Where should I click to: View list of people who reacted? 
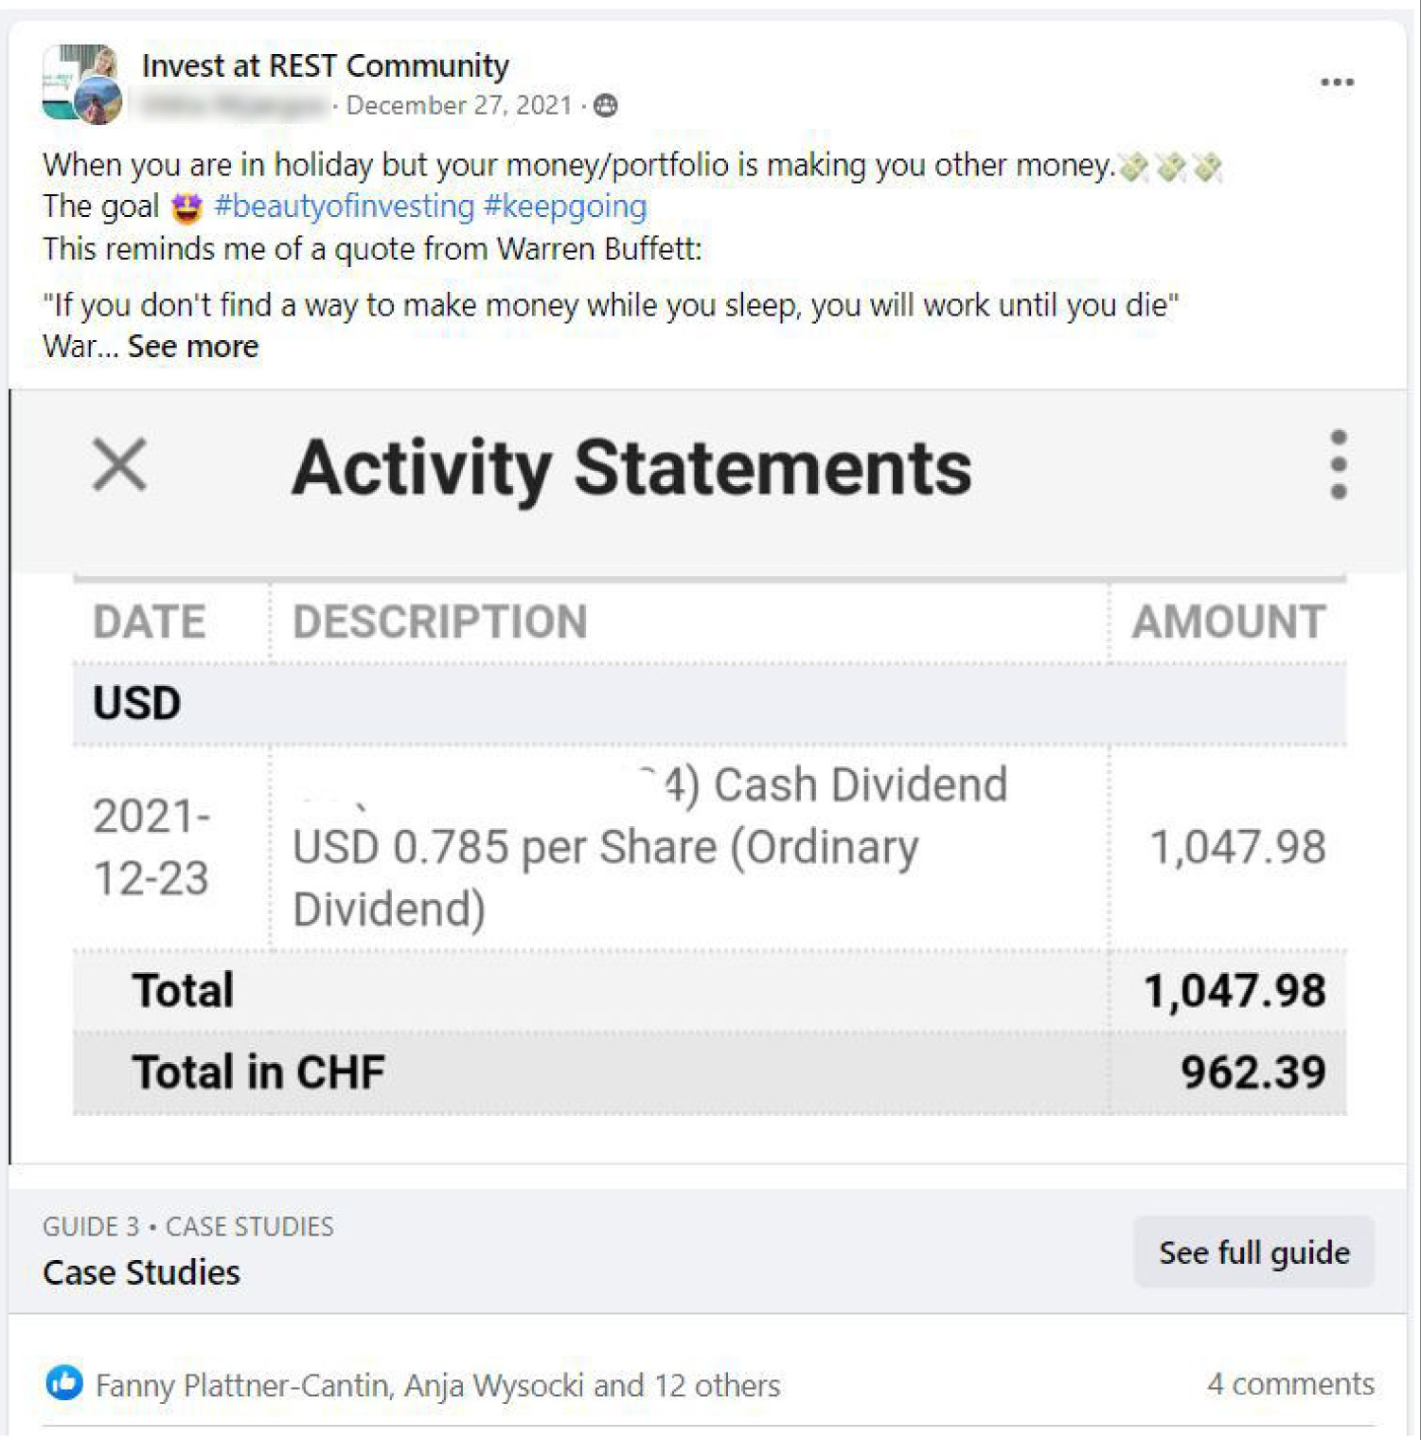point(437,1385)
